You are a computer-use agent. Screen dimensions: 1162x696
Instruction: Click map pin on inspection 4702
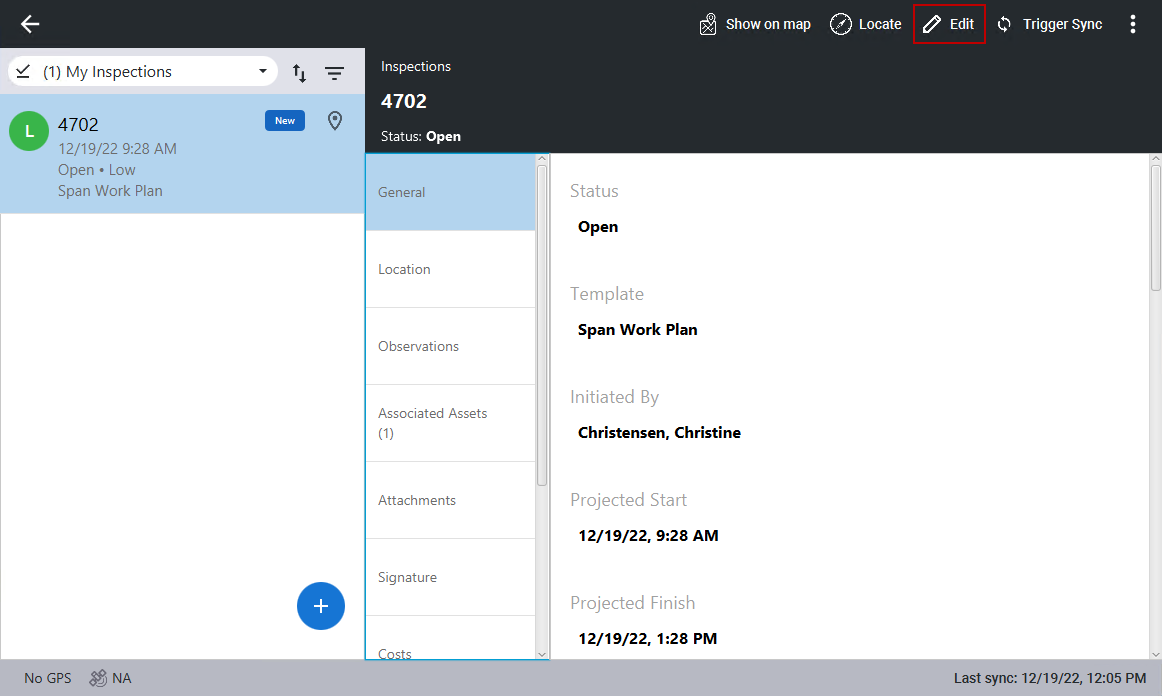click(335, 121)
